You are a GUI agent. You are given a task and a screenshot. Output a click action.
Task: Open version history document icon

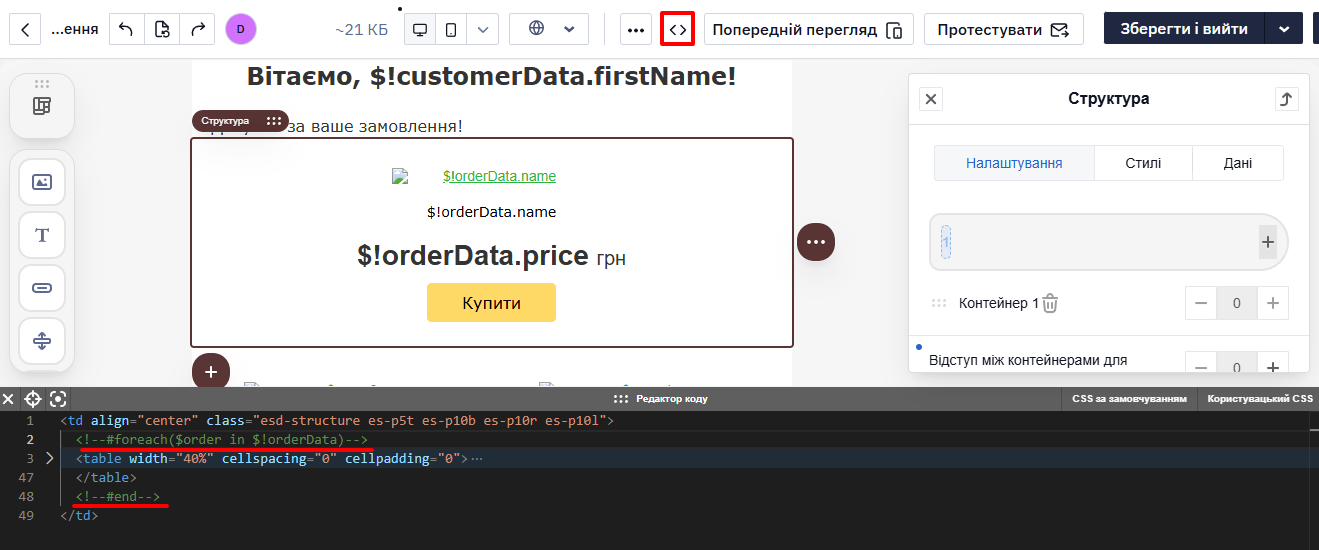(162, 29)
